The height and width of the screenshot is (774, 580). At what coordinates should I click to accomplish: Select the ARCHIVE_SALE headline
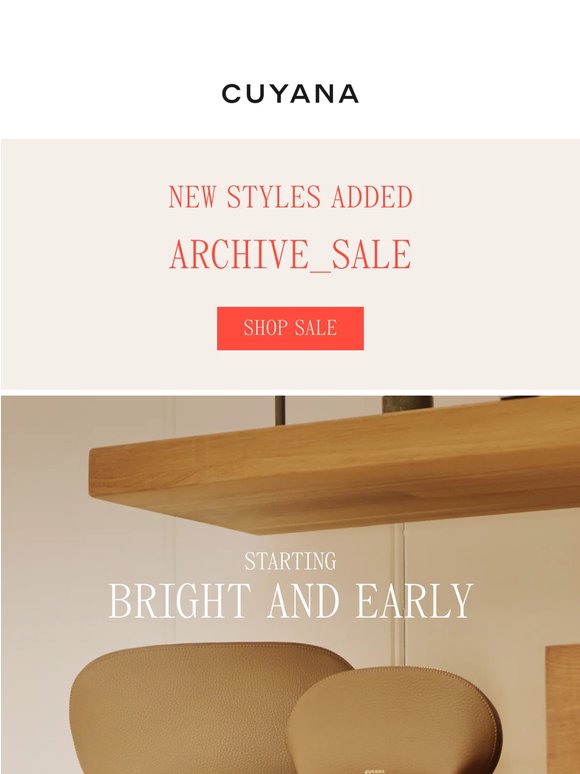pyautogui.click(x=290, y=255)
